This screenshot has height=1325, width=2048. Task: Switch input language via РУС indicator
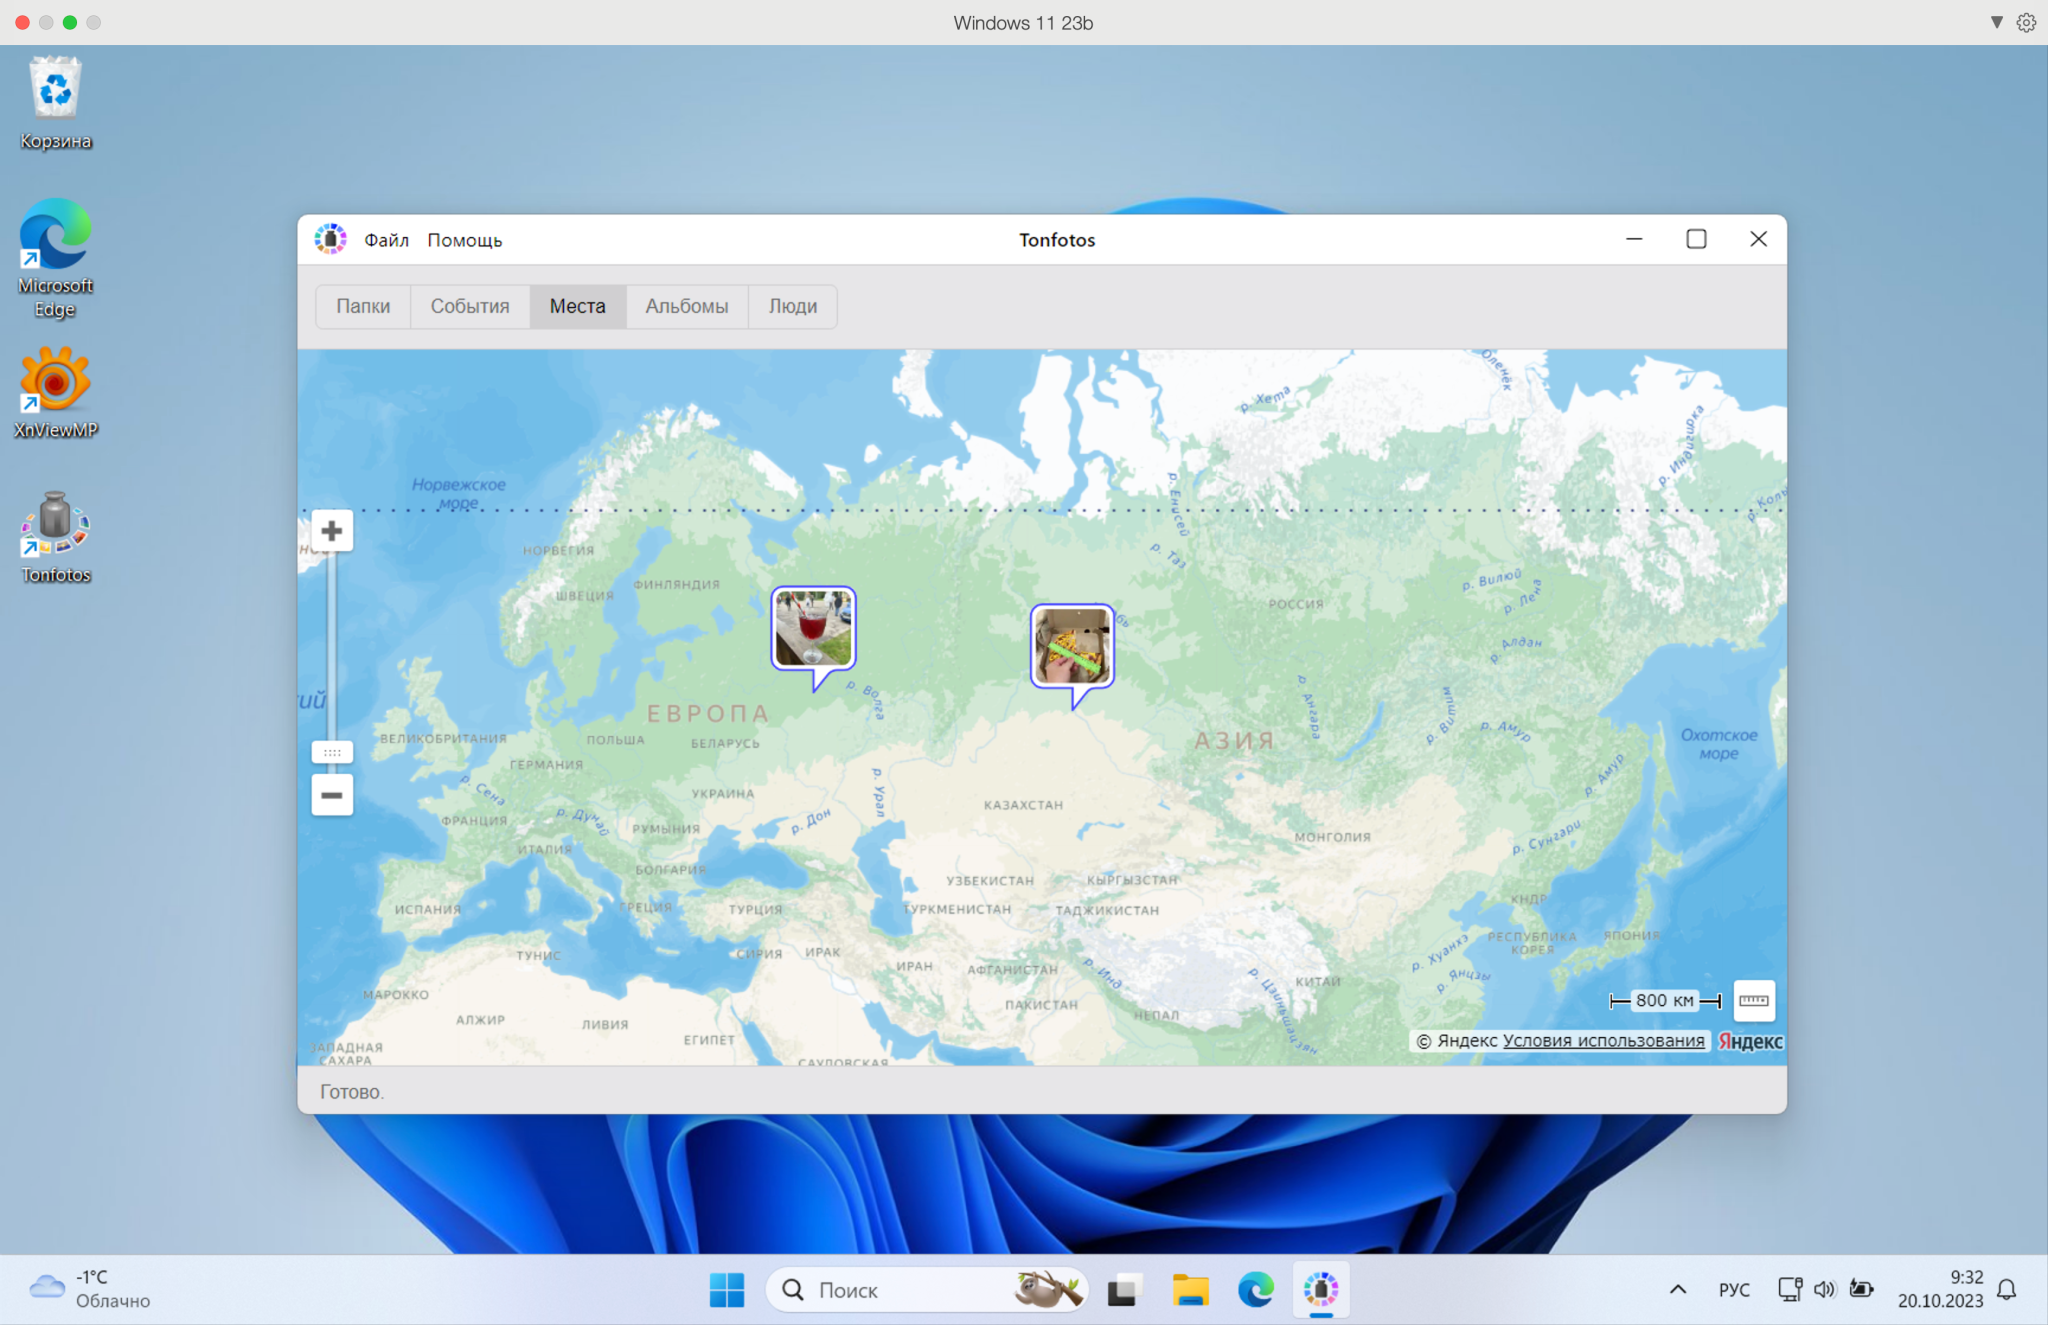click(1734, 1290)
